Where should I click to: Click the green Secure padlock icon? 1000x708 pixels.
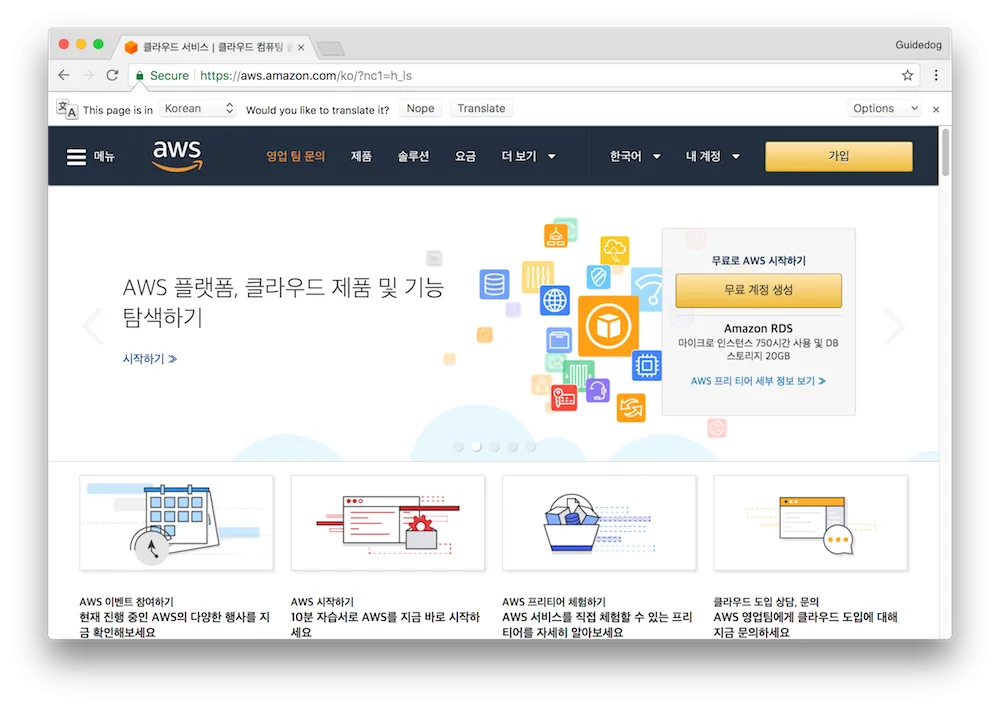tap(140, 76)
